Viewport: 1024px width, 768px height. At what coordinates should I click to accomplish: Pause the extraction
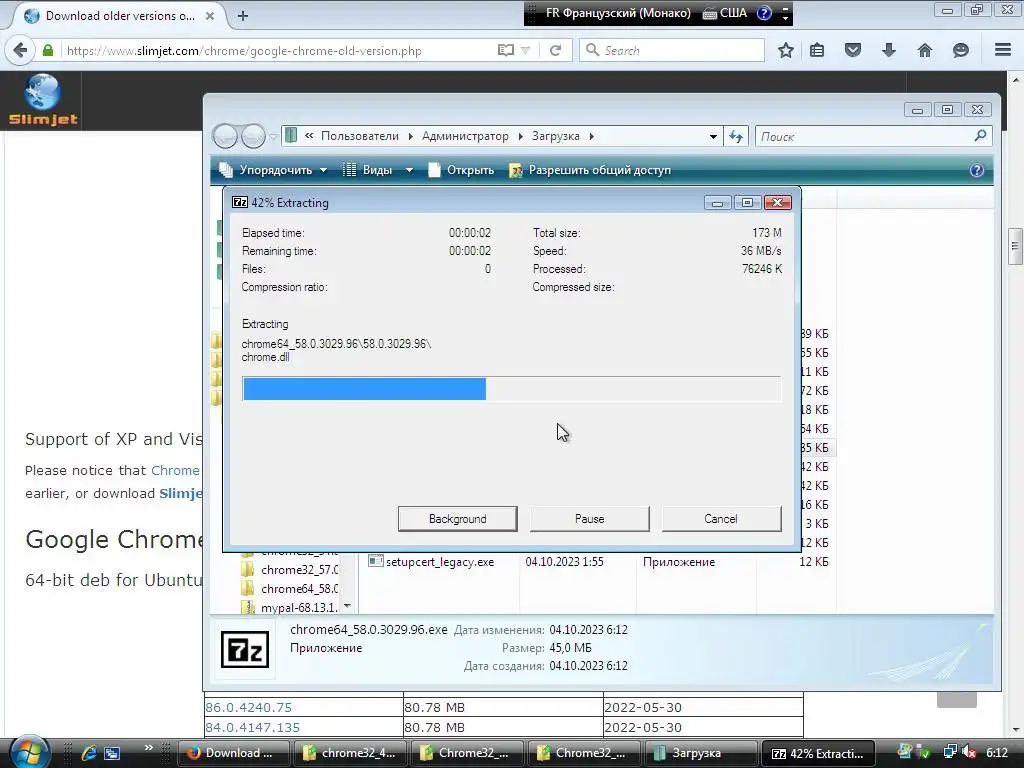tap(590, 519)
